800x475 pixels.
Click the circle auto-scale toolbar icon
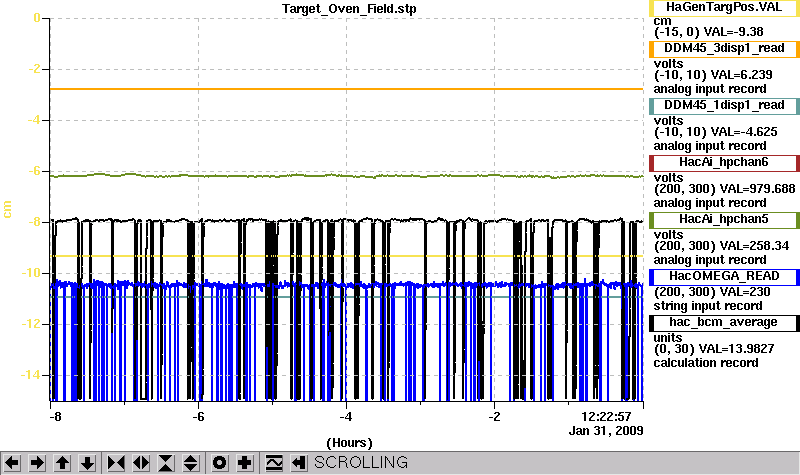(x=219, y=463)
